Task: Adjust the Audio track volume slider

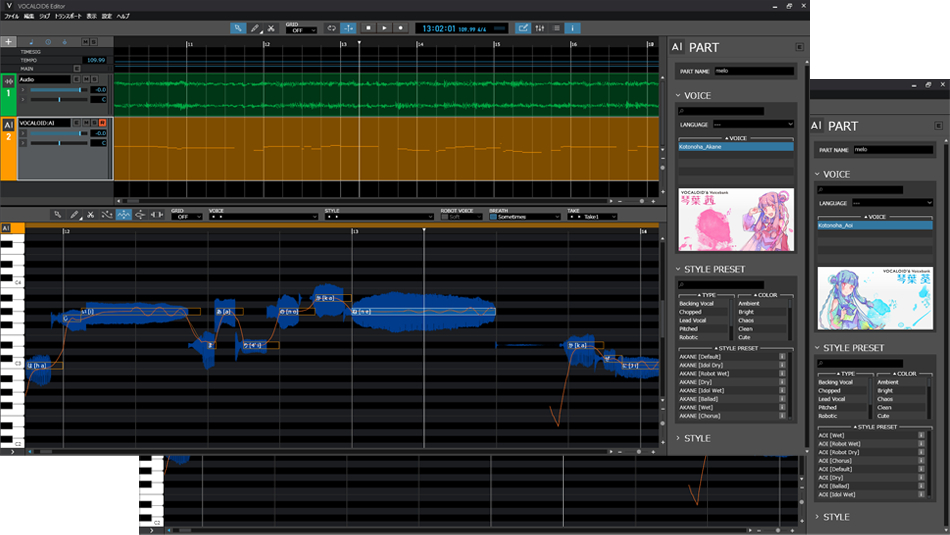Action: 59,90
